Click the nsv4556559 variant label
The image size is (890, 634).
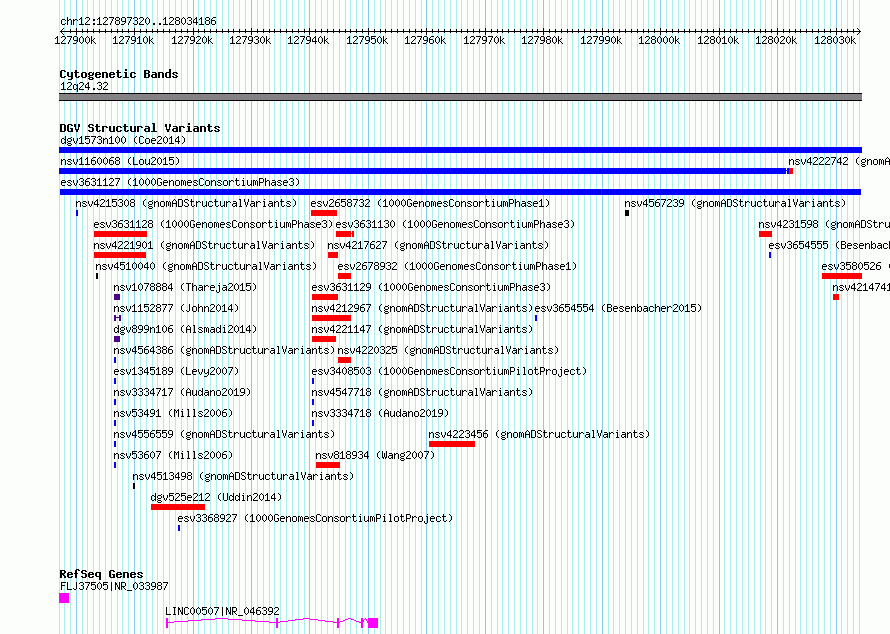[224, 434]
